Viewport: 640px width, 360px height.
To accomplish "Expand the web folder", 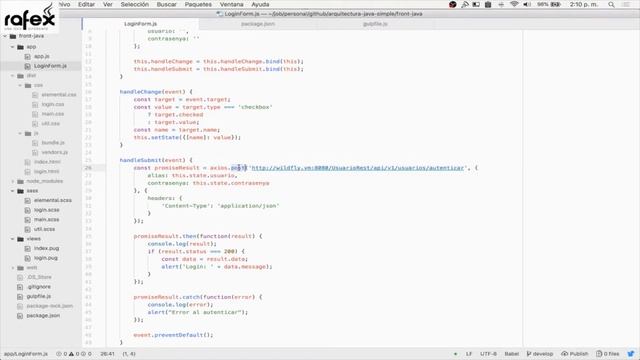I will tap(13, 268).
